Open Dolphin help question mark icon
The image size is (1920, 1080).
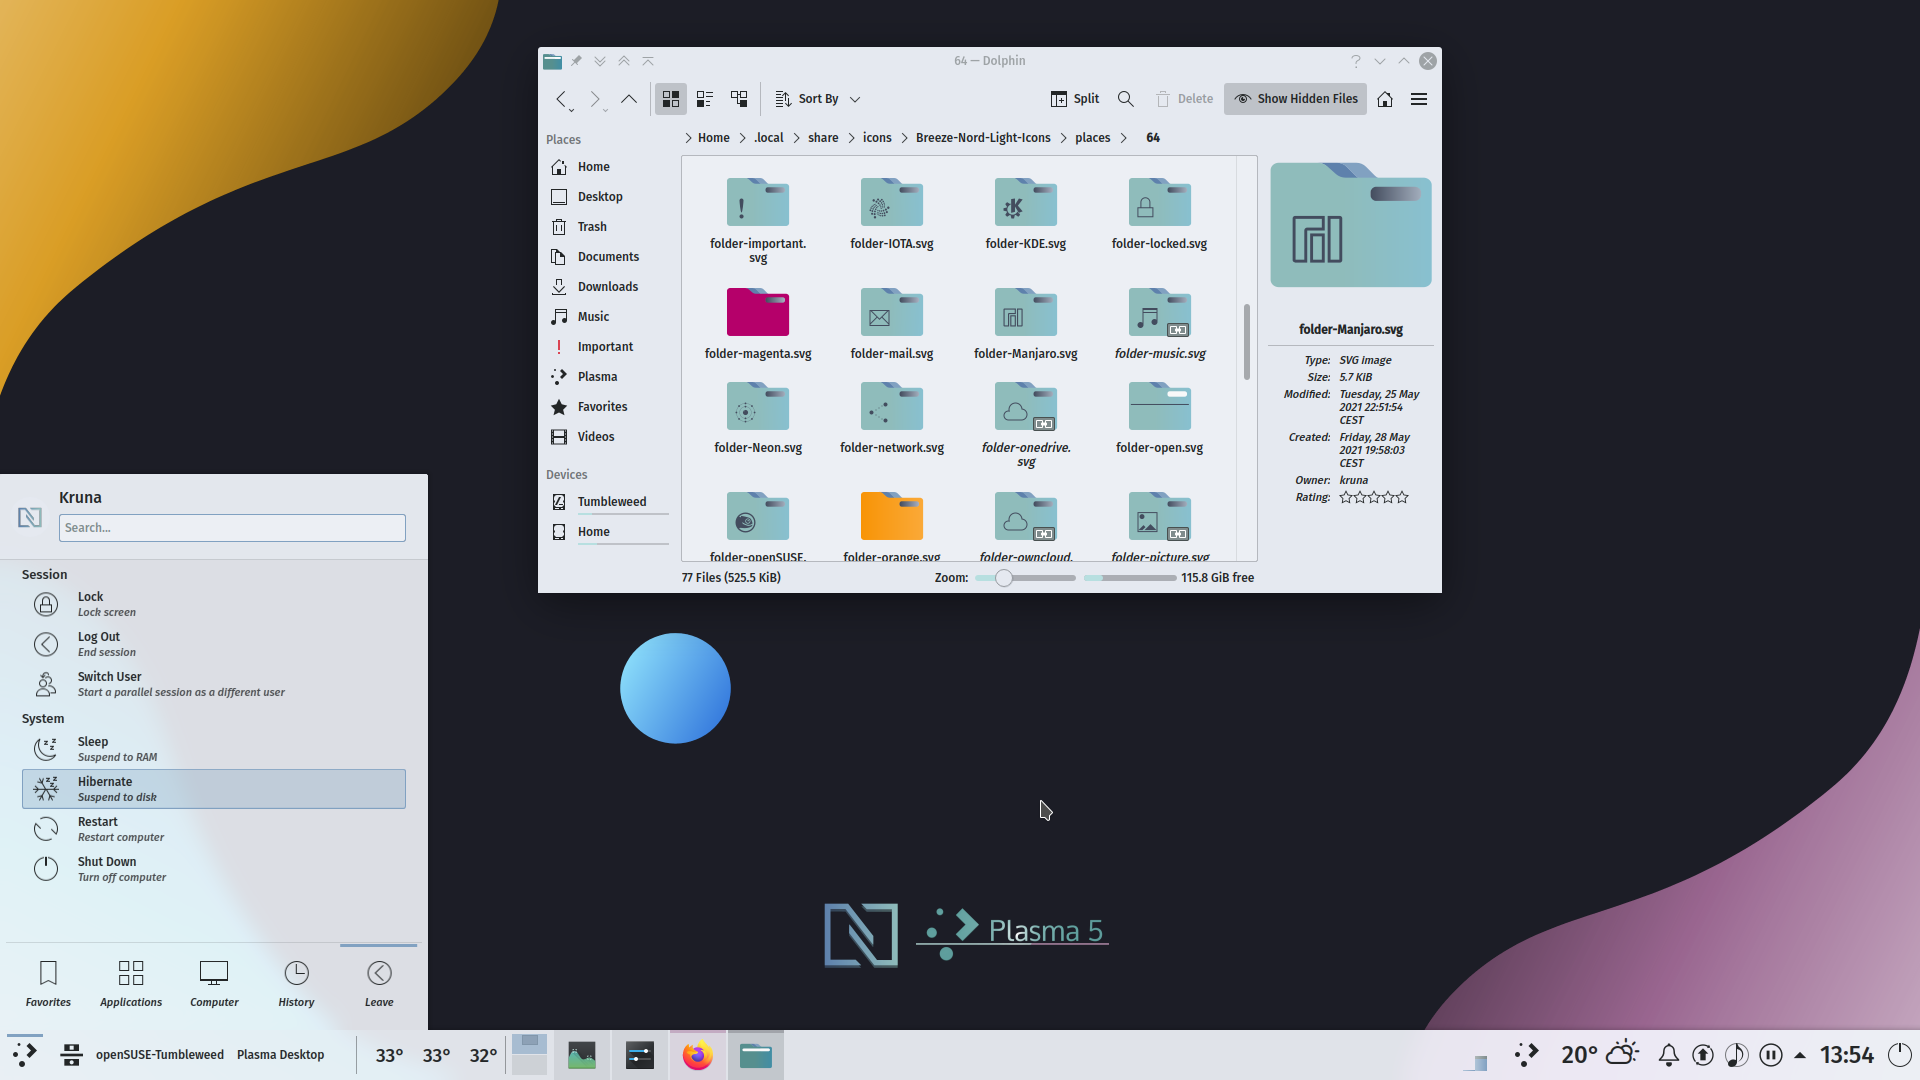(1356, 61)
